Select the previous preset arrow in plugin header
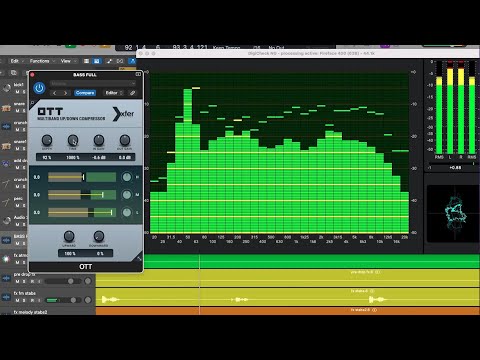480x360 pixels. coord(55,93)
